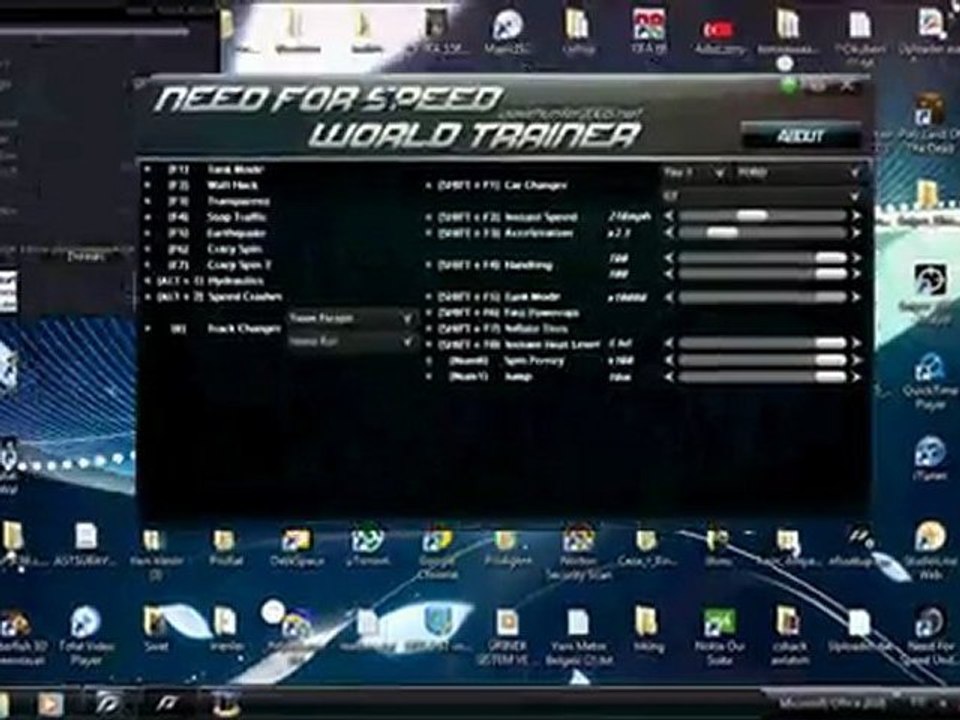Screen dimensions: 960x720
Task: Open the track name dropdown below Team Escape
Action: pos(351,342)
